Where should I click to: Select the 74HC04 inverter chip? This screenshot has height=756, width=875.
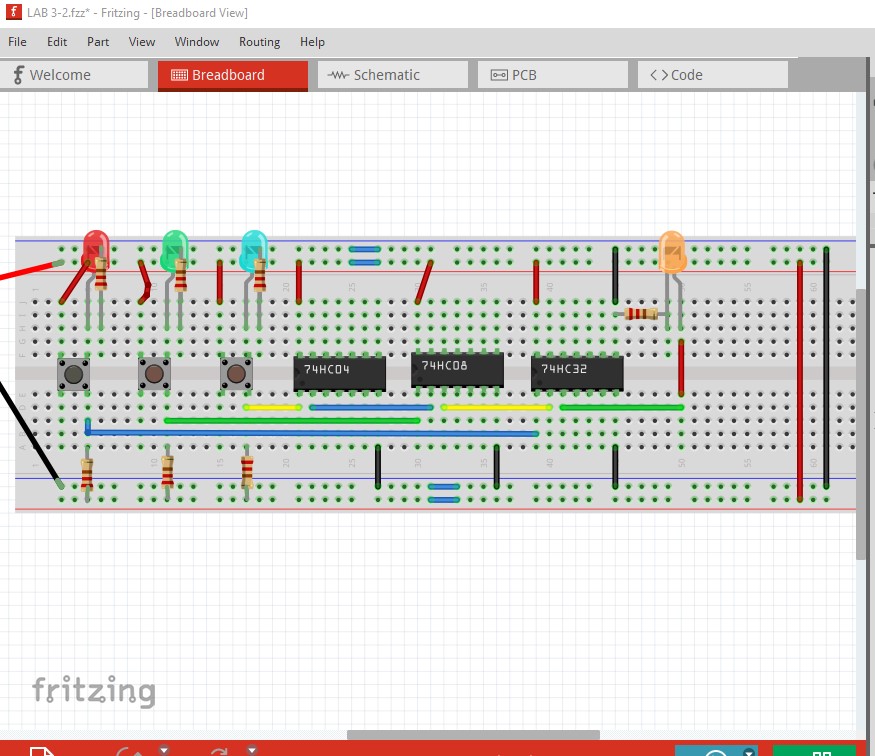[x=339, y=373]
